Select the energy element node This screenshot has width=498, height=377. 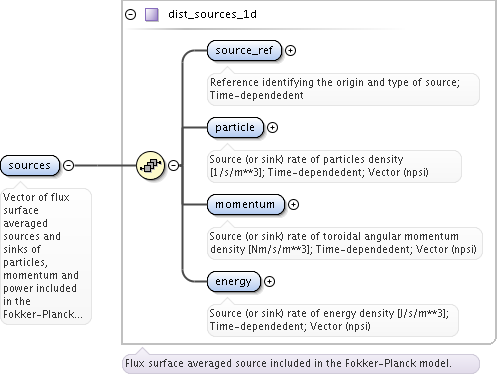(x=233, y=281)
